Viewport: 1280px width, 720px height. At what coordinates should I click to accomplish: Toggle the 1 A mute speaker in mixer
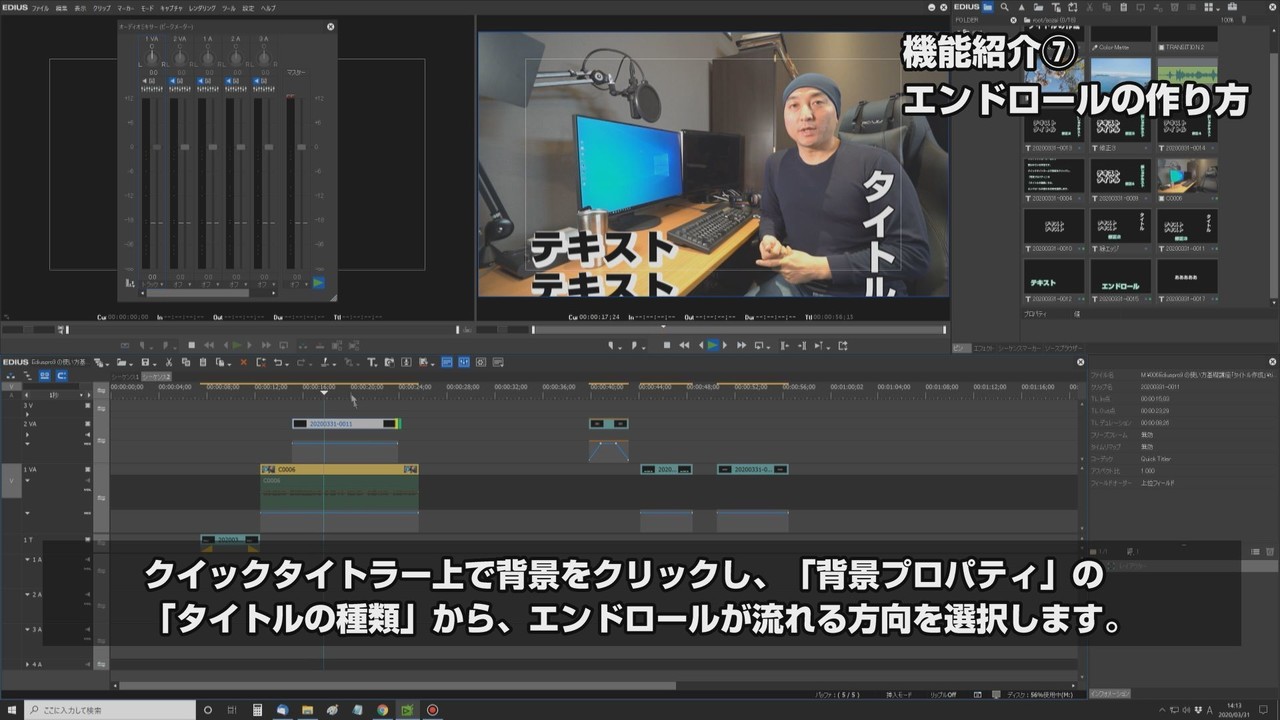202,80
